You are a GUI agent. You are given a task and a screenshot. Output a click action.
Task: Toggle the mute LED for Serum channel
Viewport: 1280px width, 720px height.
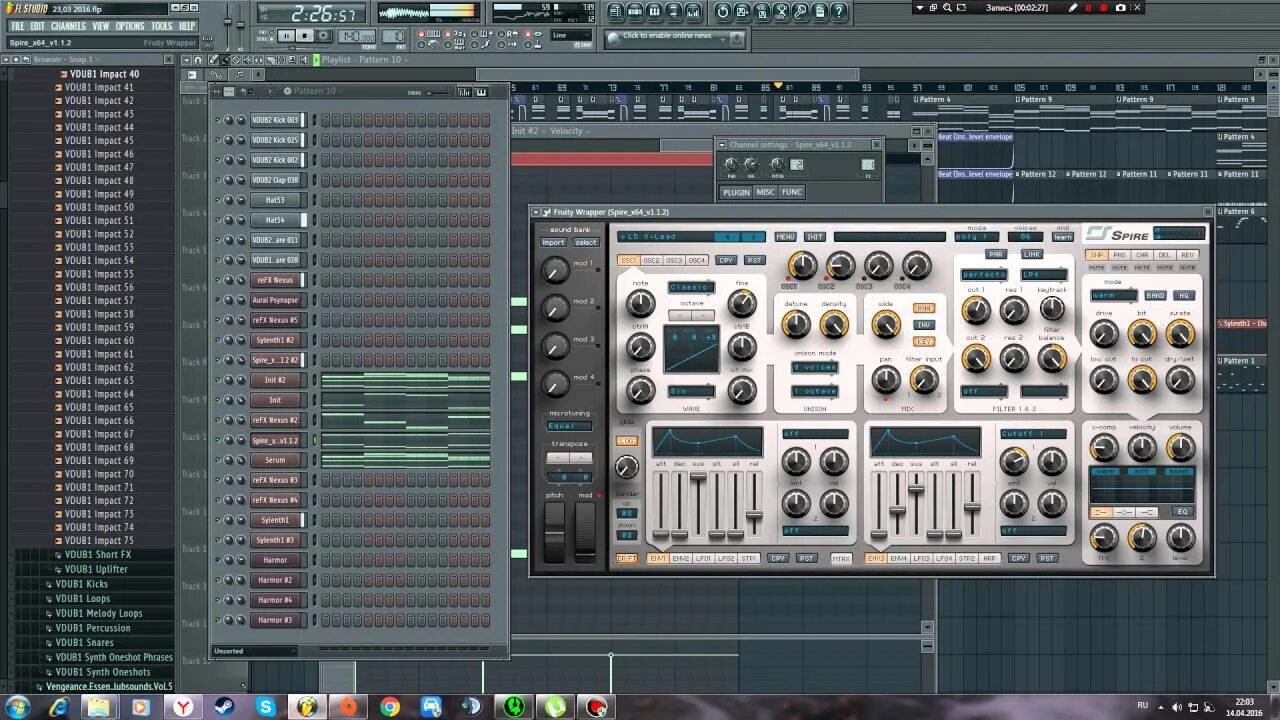pos(218,460)
